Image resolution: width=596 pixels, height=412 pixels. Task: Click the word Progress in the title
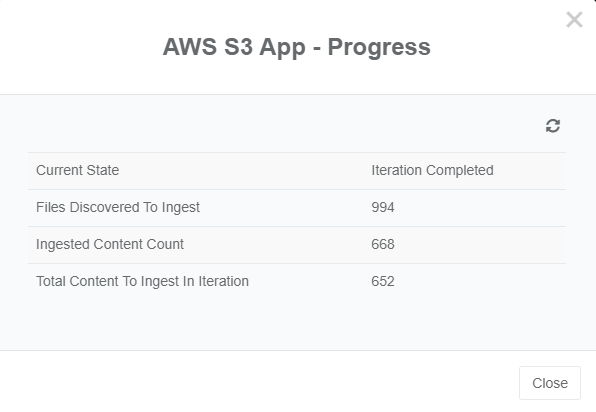click(x=379, y=48)
